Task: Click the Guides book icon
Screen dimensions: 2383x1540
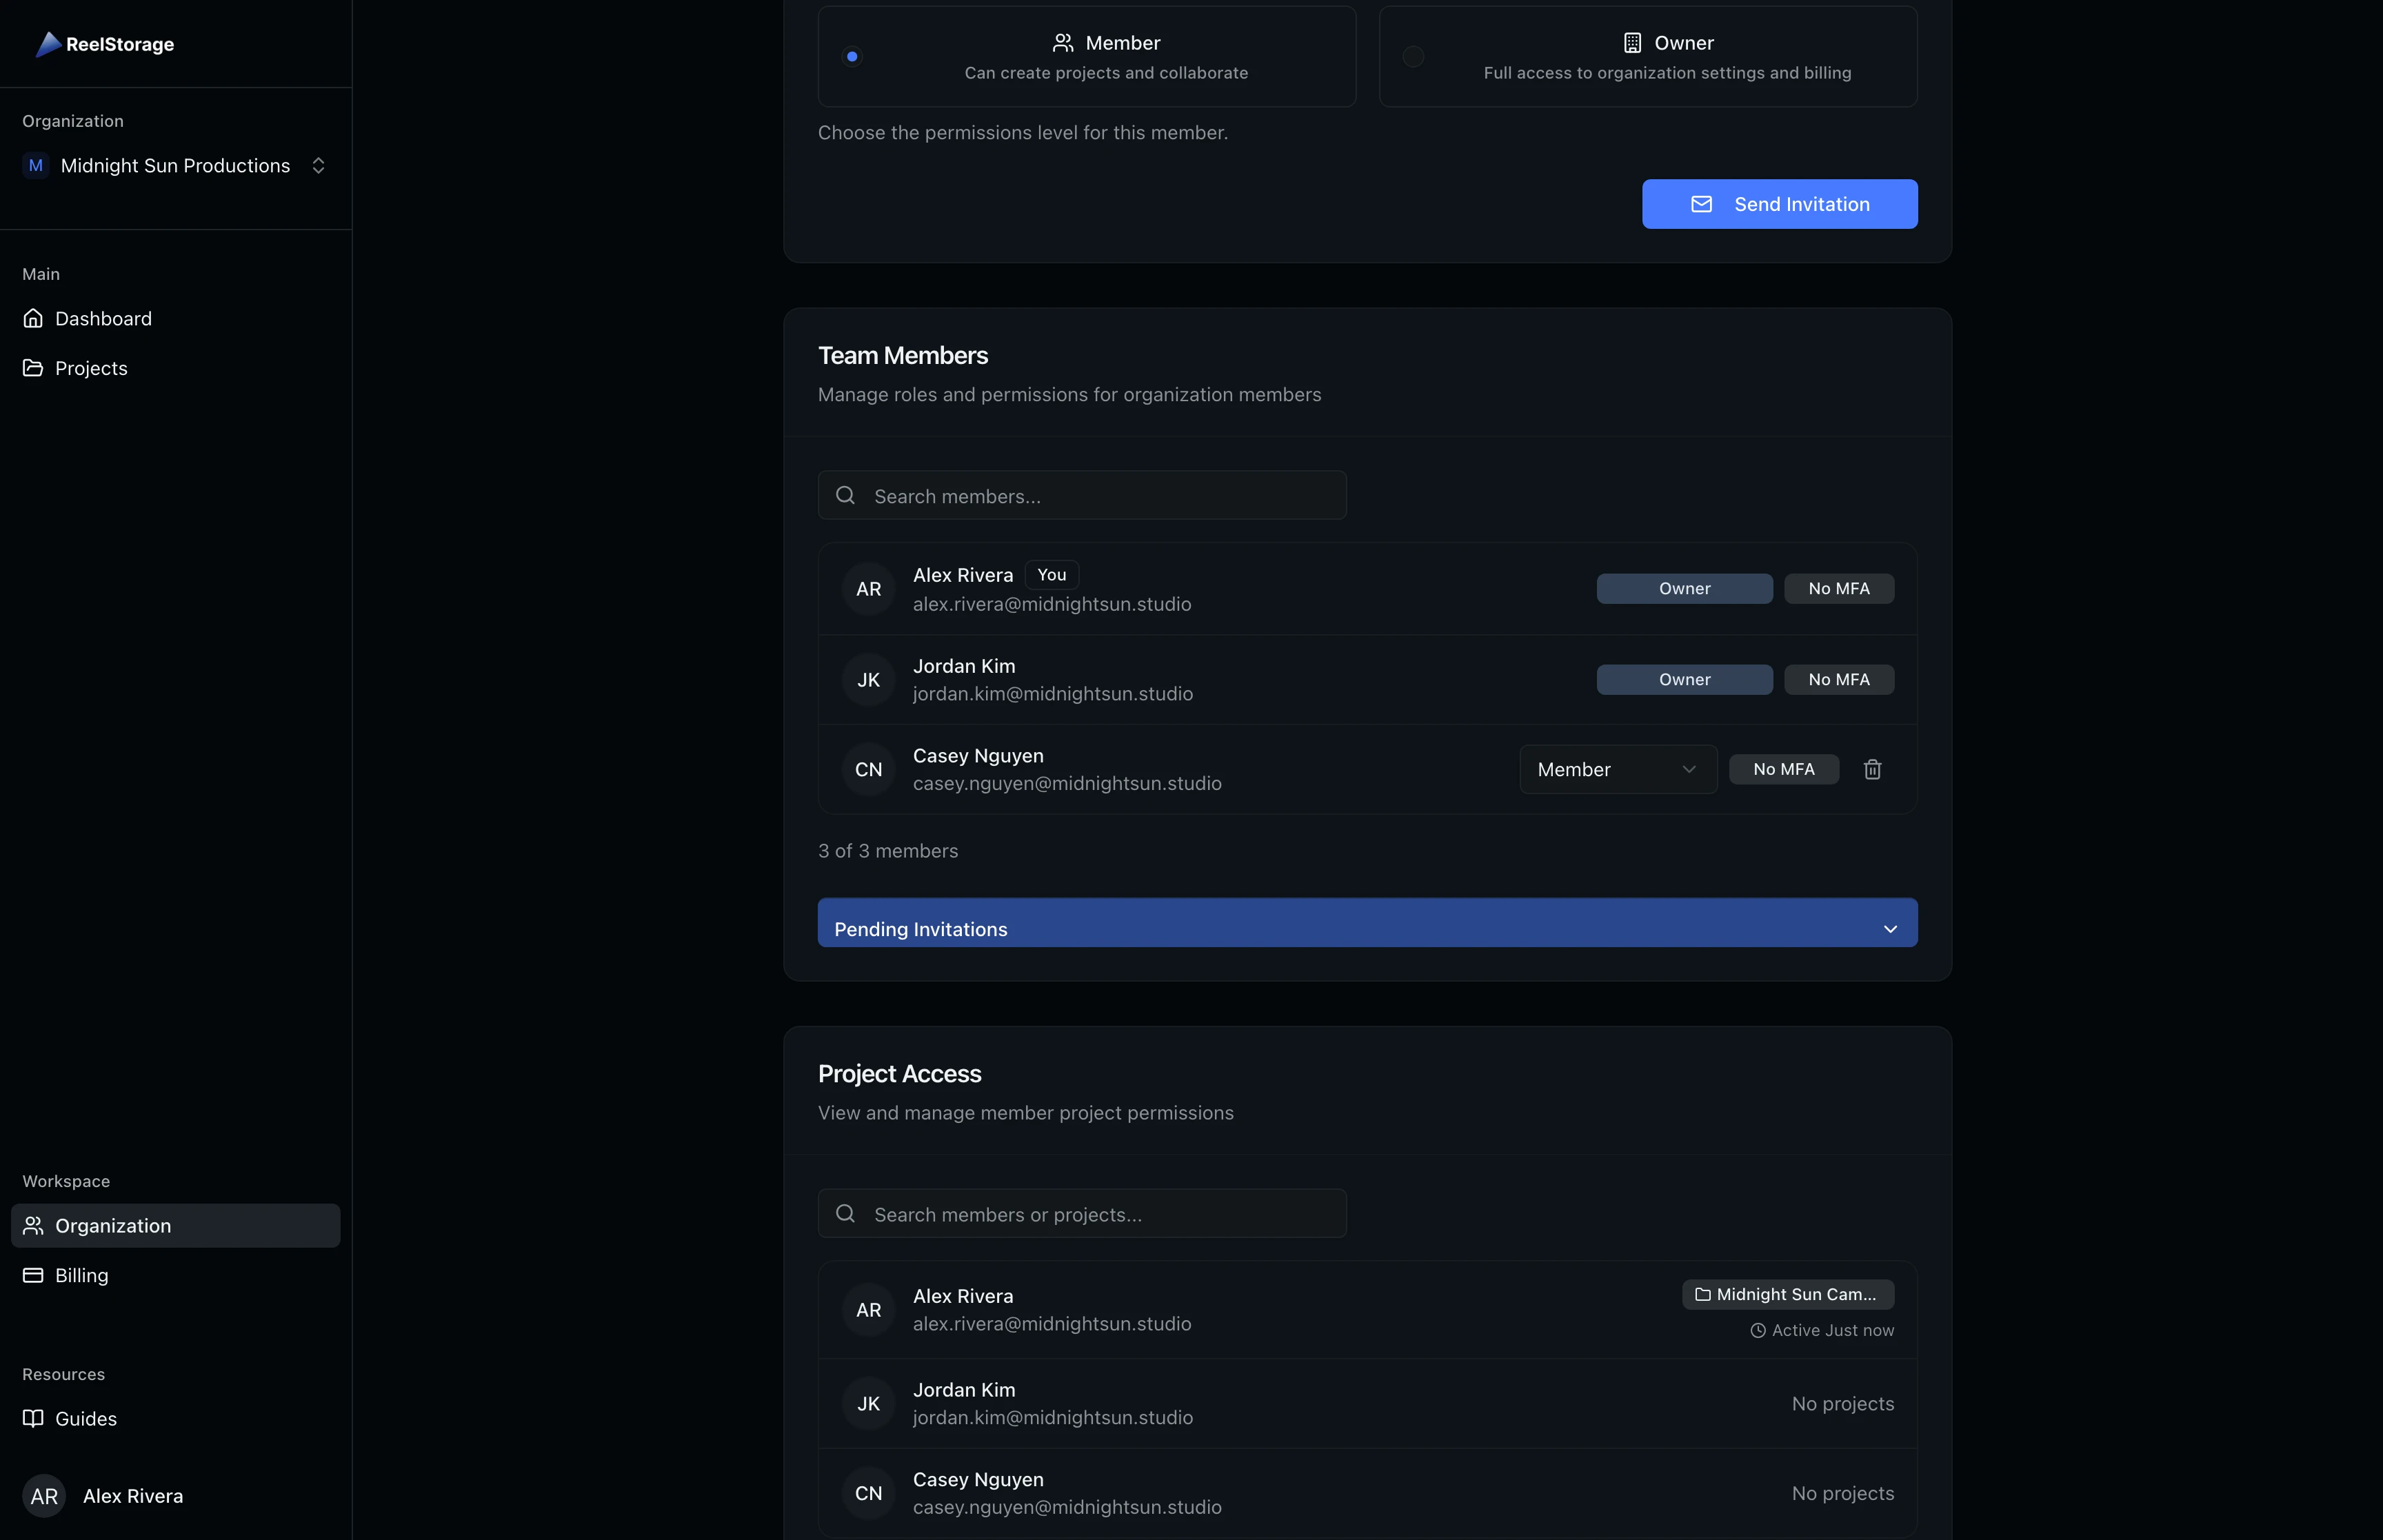Action: (34, 1418)
